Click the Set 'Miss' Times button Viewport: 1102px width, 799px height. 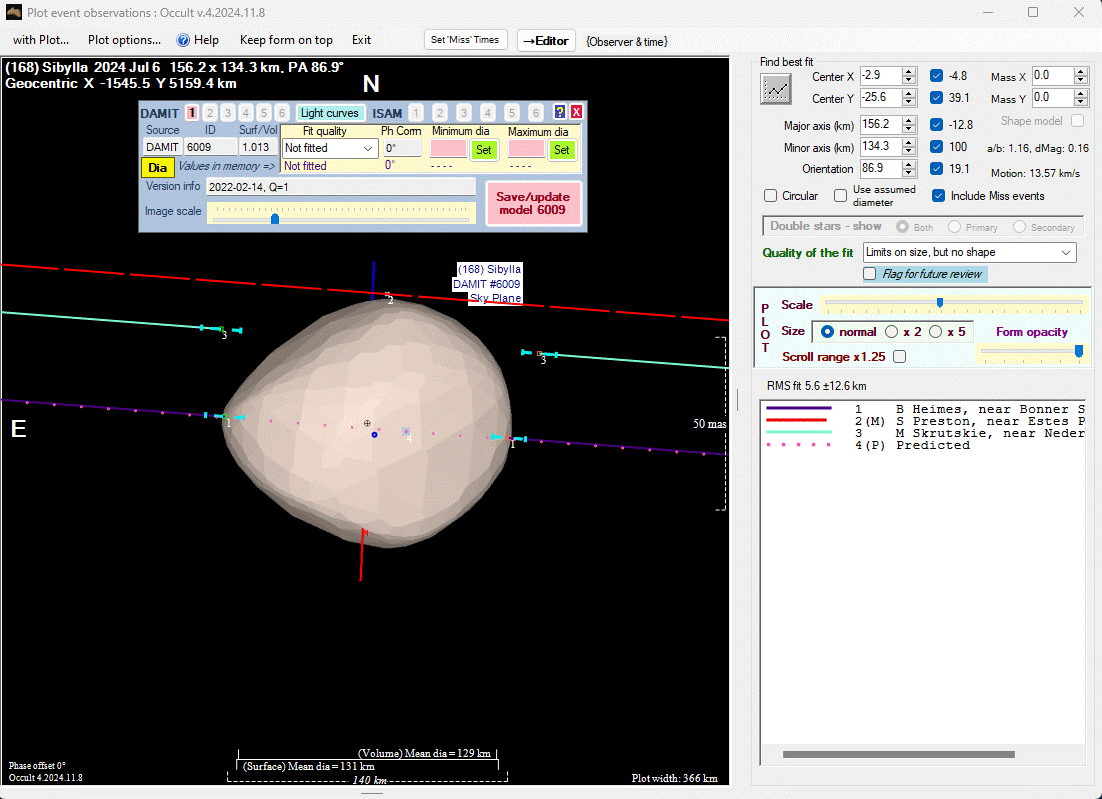tap(466, 40)
